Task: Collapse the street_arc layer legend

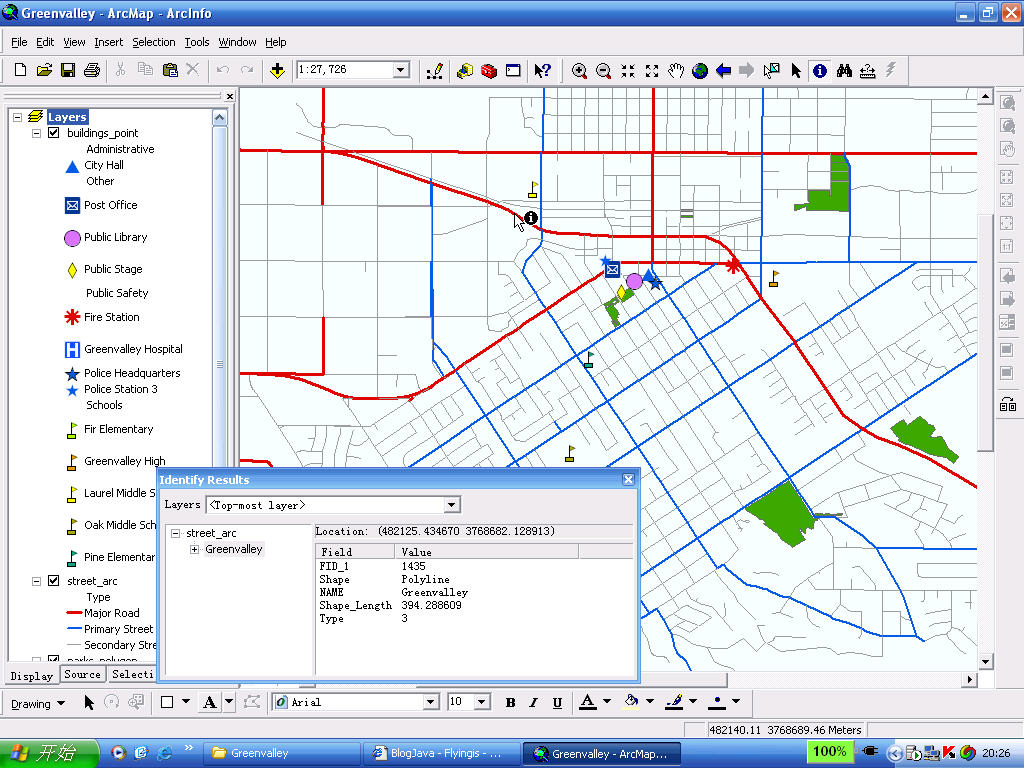Action: (x=37, y=581)
